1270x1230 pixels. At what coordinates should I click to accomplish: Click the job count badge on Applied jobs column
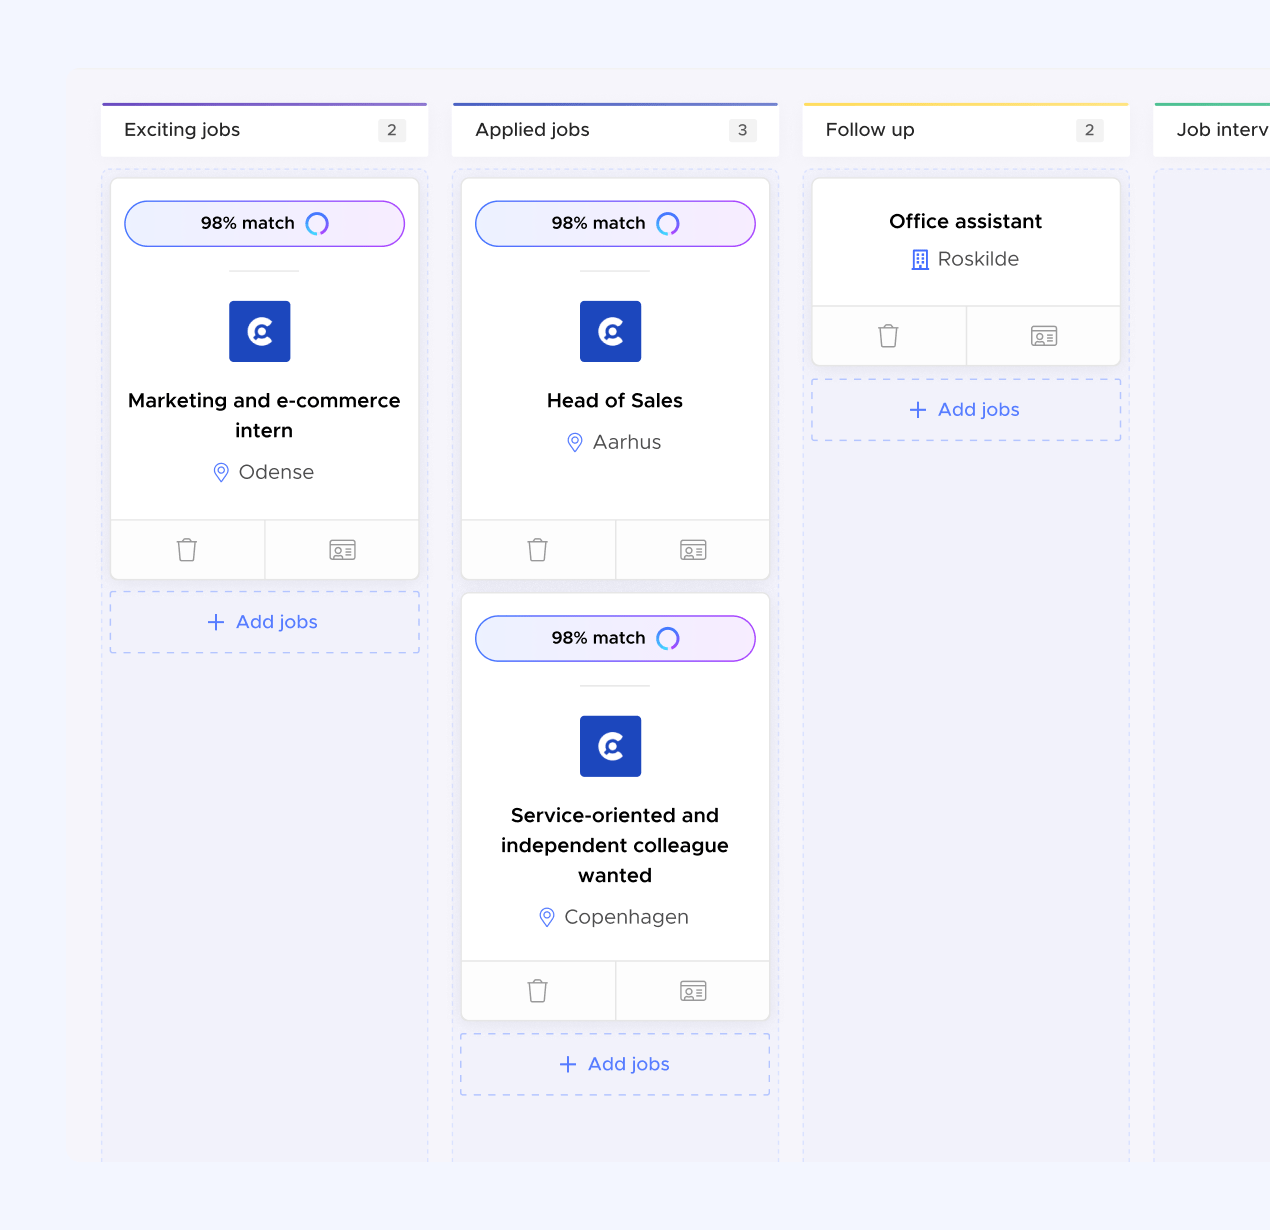pyautogui.click(x=742, y=130)
